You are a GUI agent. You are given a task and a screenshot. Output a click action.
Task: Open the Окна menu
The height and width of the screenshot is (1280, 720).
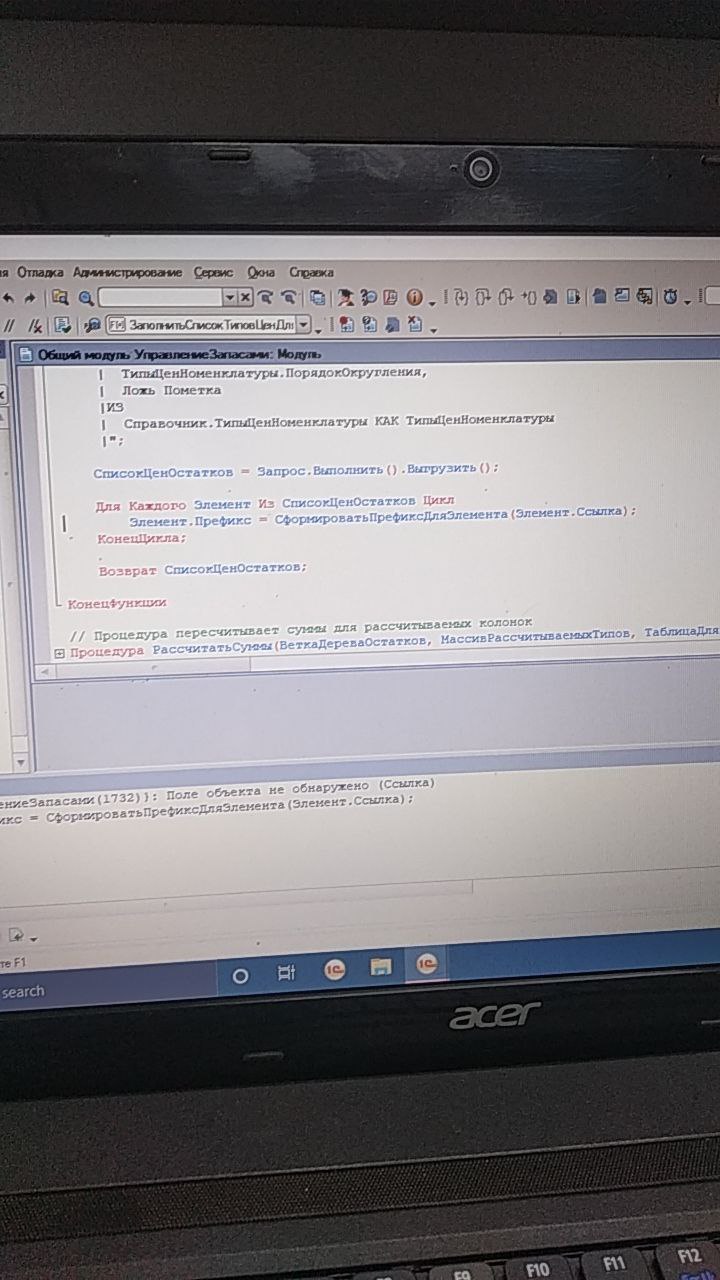point(261,272)
